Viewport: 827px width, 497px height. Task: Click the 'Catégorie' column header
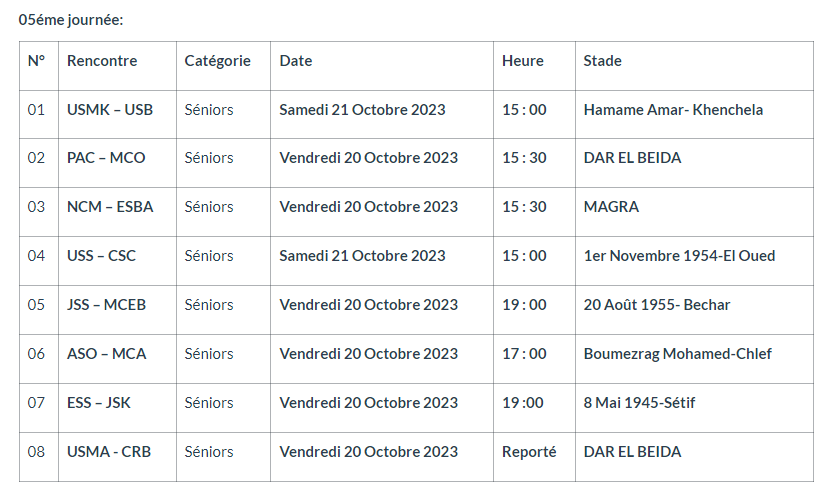click(x=217, y=61)
